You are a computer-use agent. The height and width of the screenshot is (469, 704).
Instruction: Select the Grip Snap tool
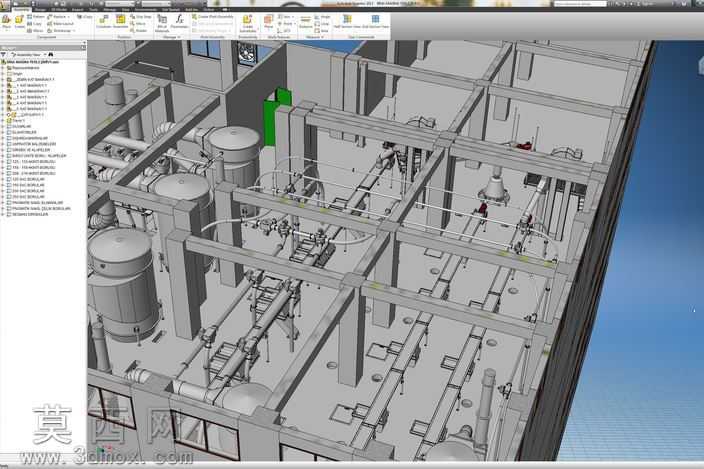point(141,17)
